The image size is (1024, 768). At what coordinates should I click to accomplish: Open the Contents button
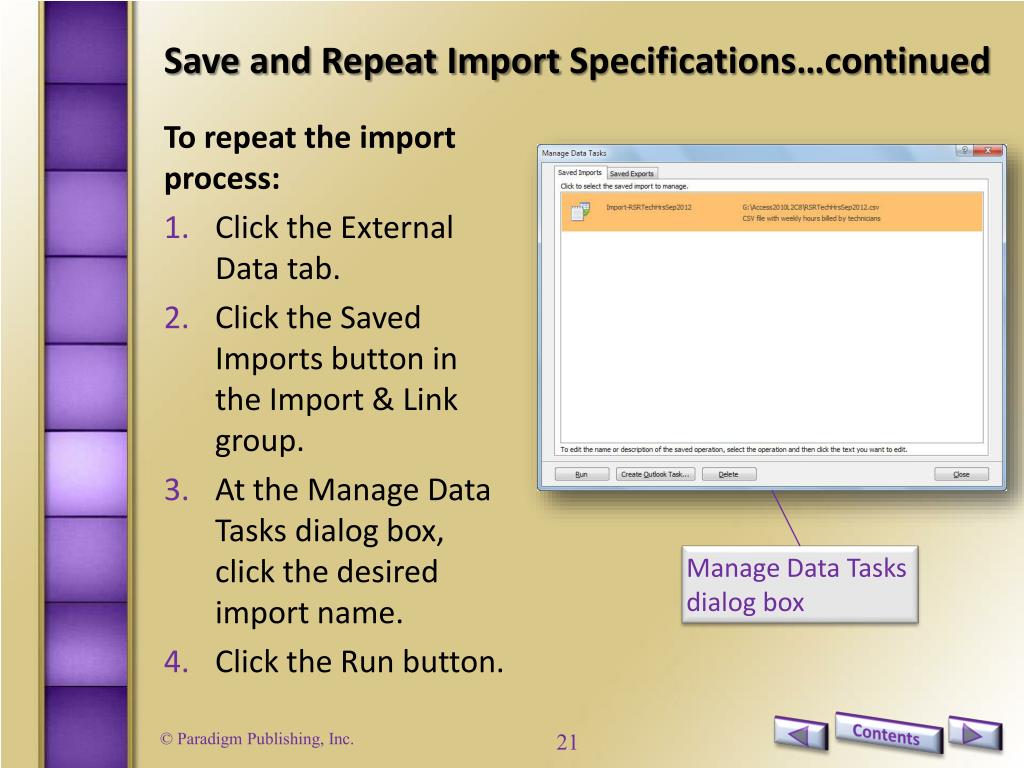pyautogui.click(x=887, y=733)
